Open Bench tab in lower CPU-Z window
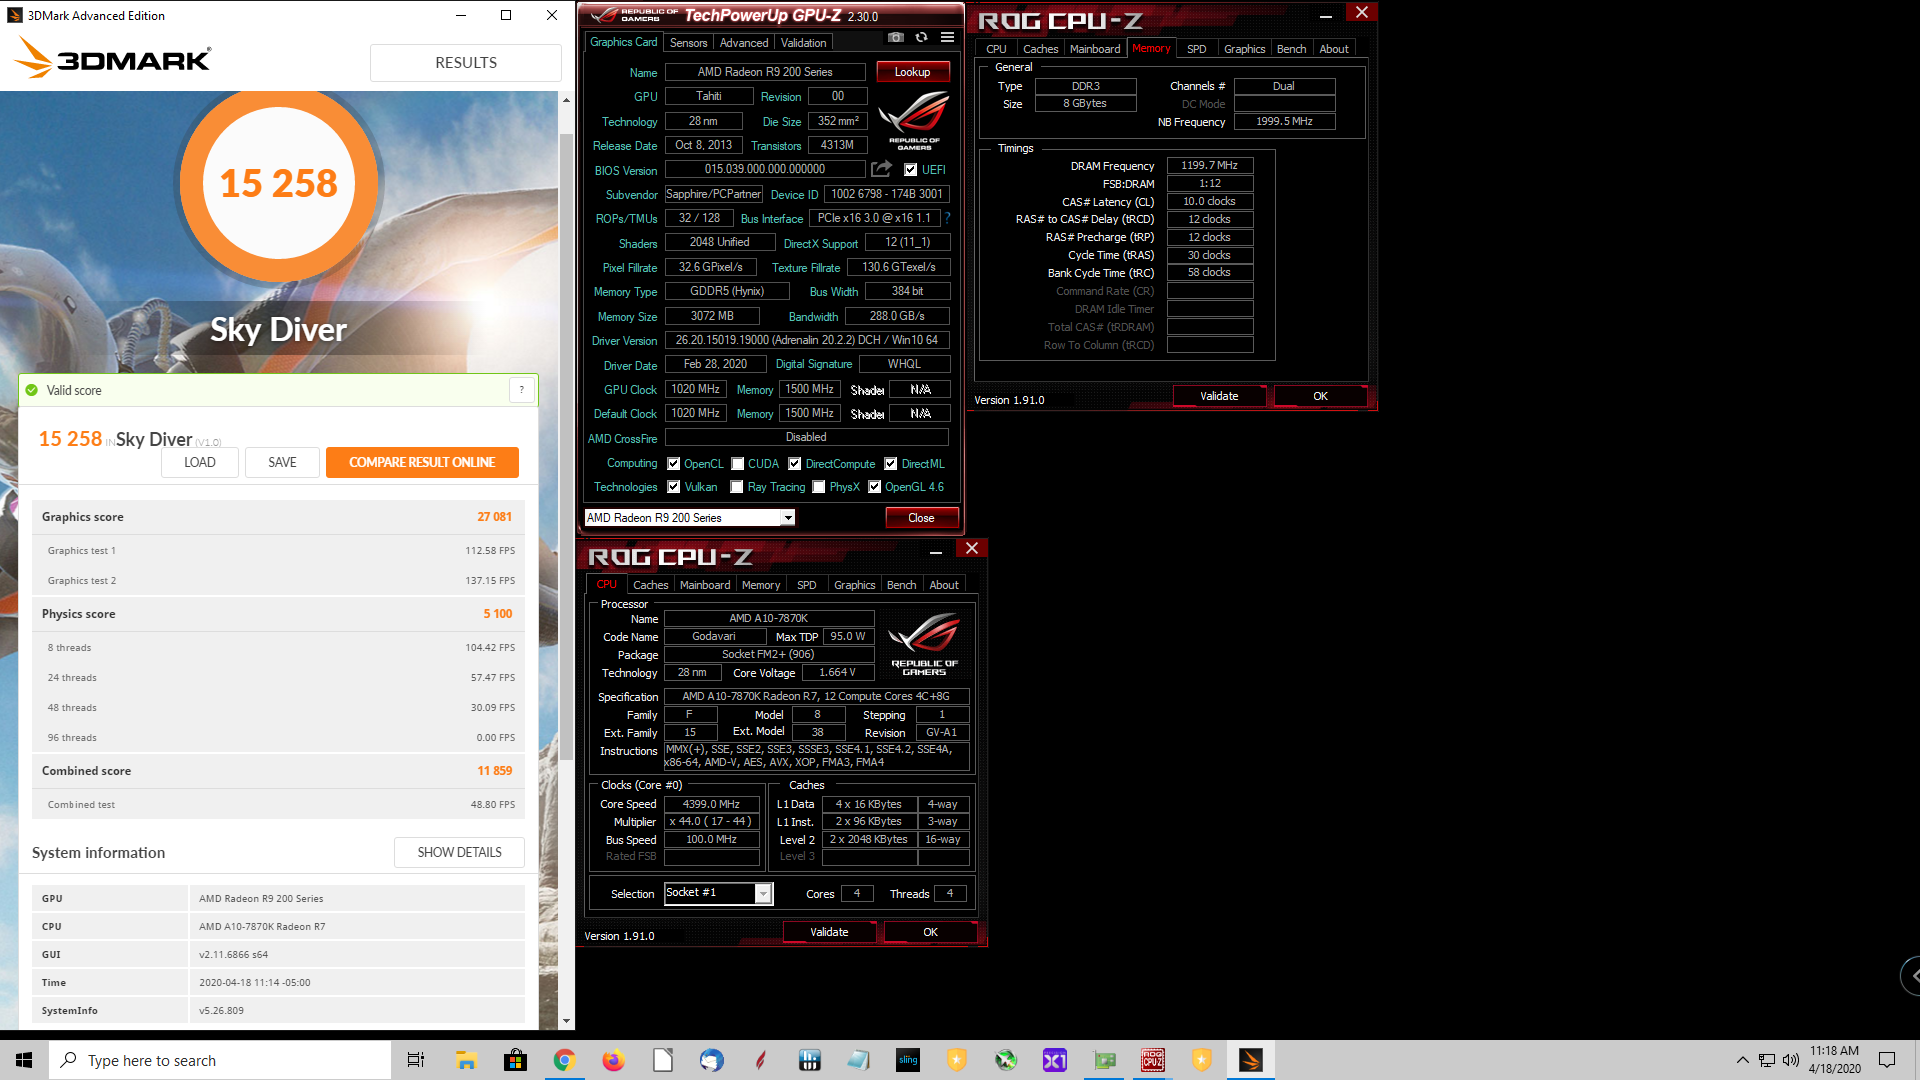This screenshot has width=1920, height=1080. coord(901,585)
